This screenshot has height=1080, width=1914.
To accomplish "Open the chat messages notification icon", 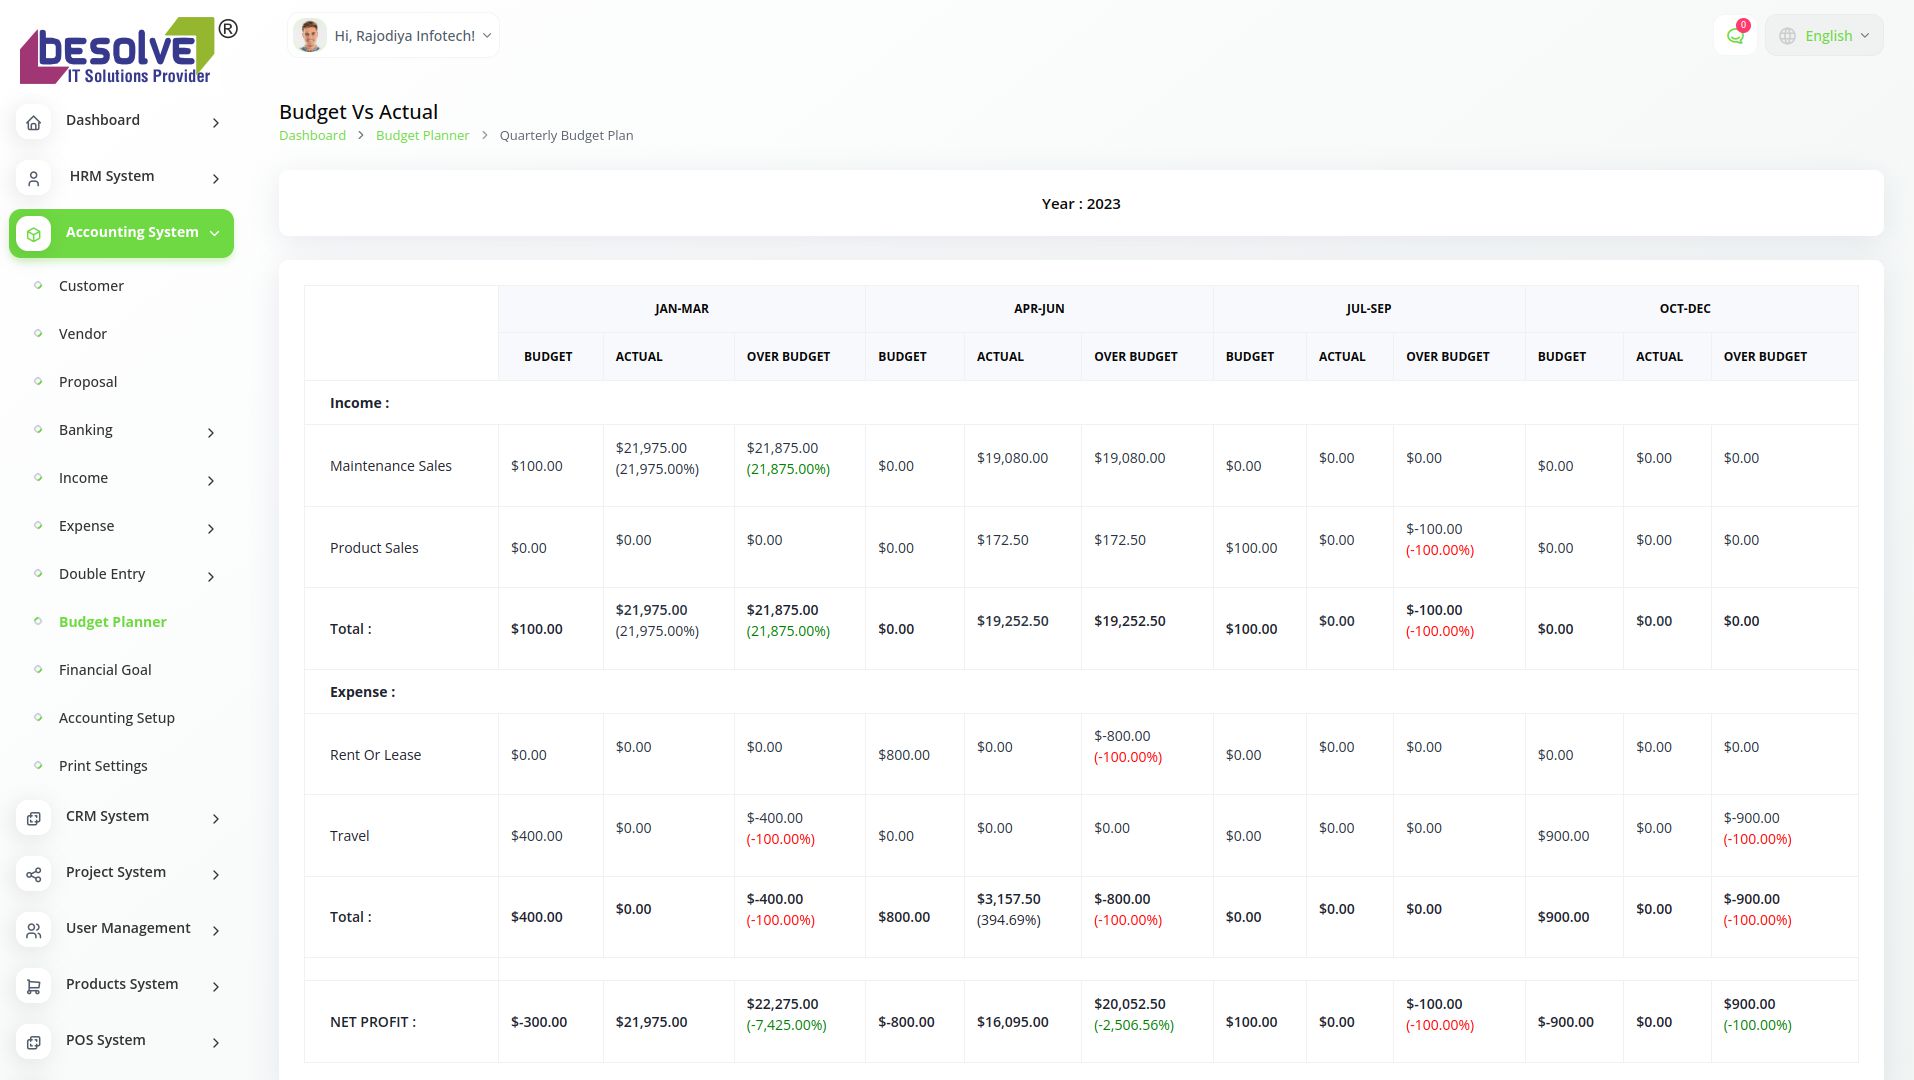I will click(1735, 36).
